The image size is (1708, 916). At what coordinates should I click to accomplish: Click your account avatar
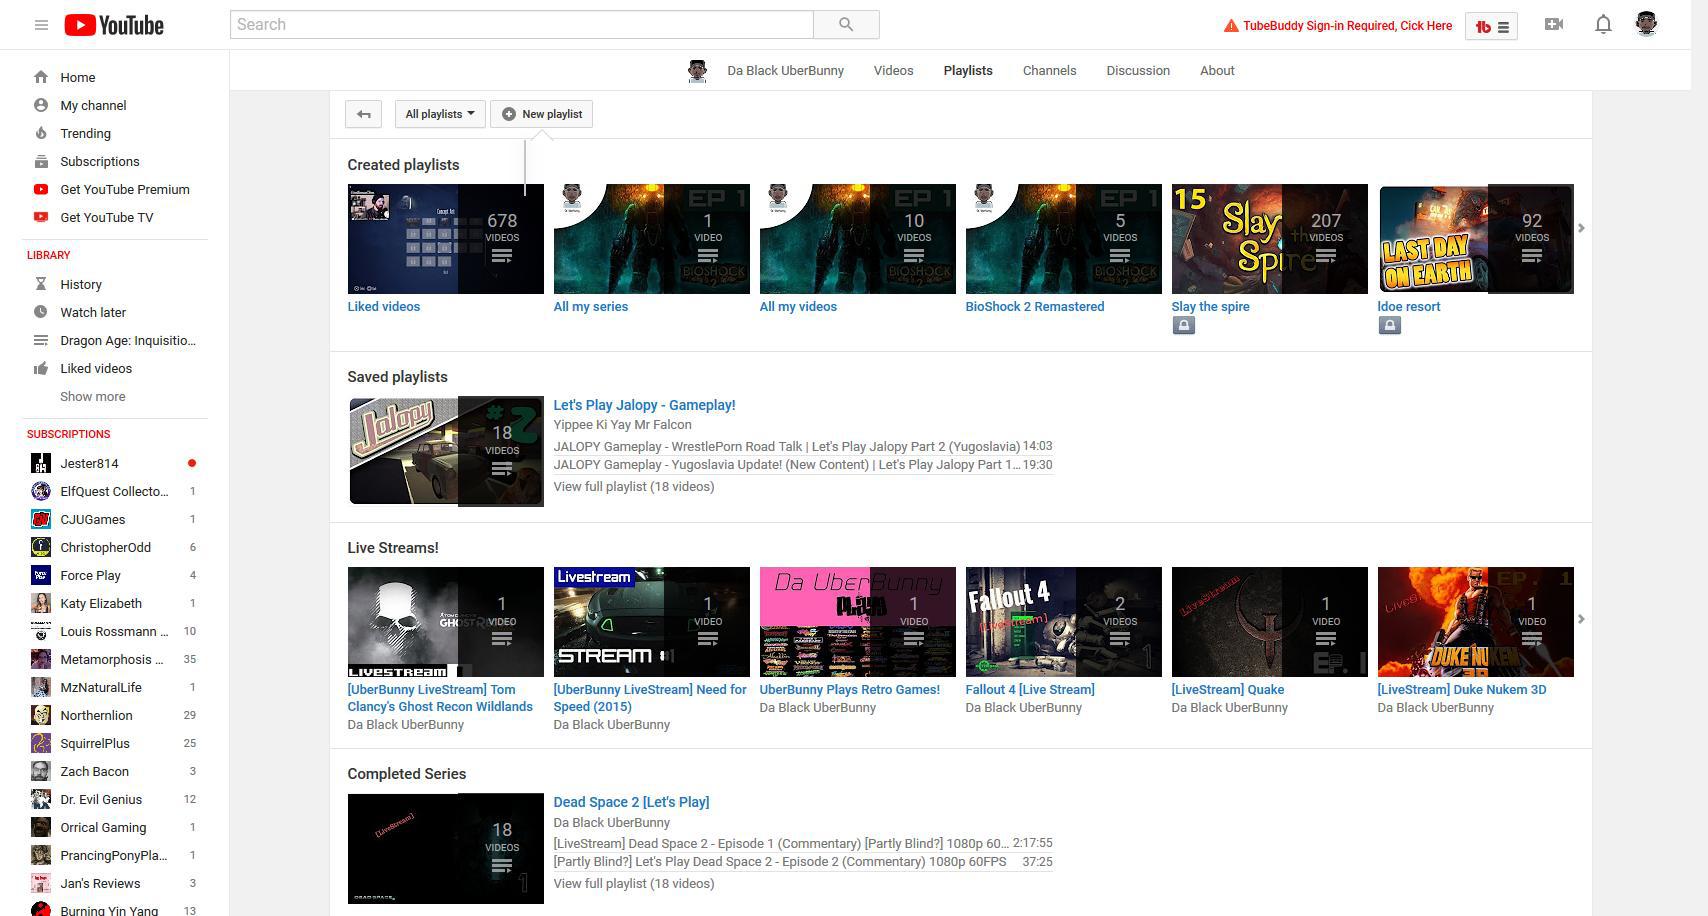(x=1645, y=24)
